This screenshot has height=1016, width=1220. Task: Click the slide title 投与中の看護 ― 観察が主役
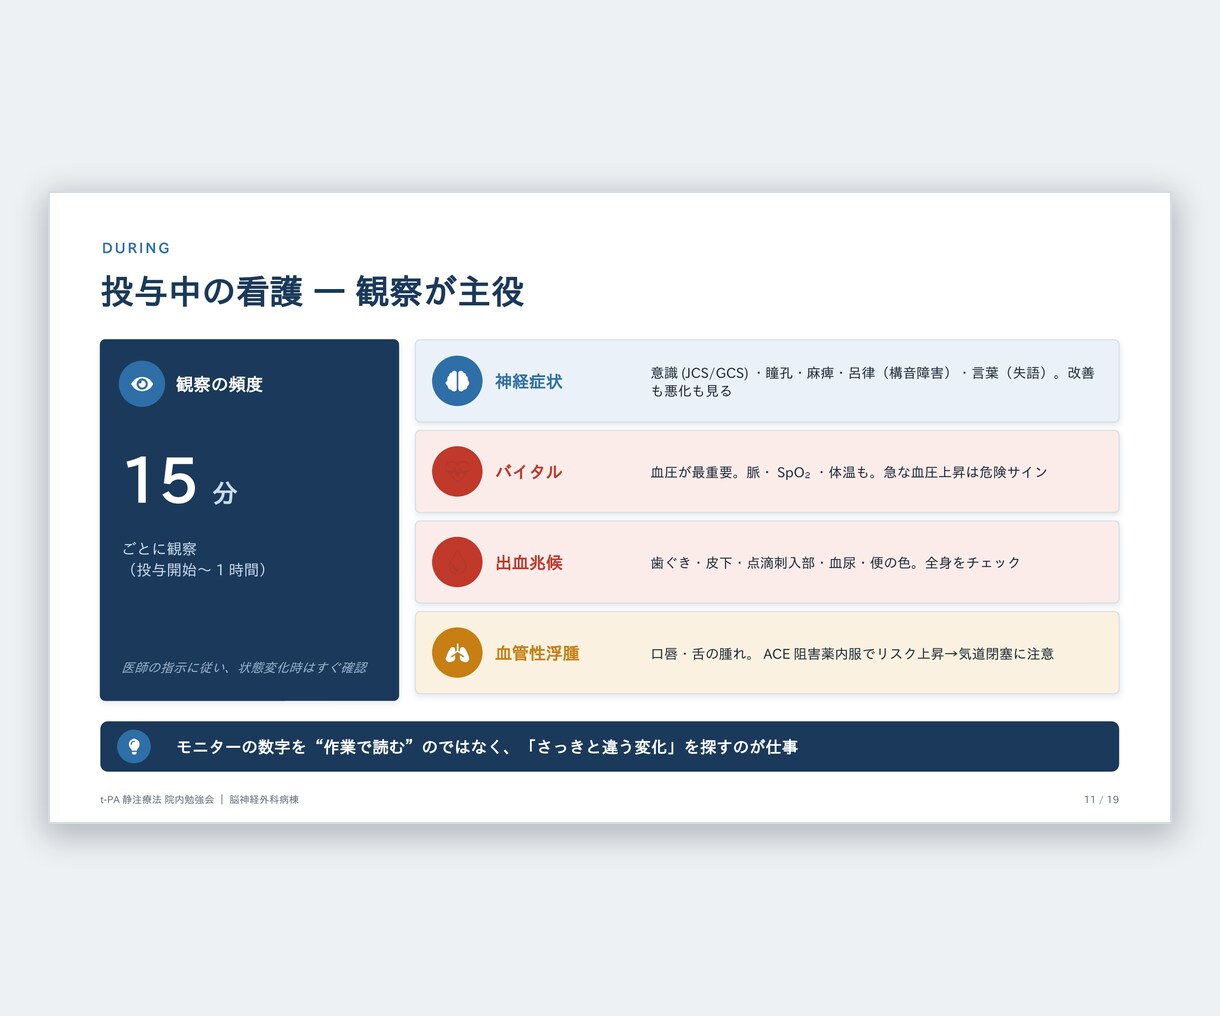point(312,292)
